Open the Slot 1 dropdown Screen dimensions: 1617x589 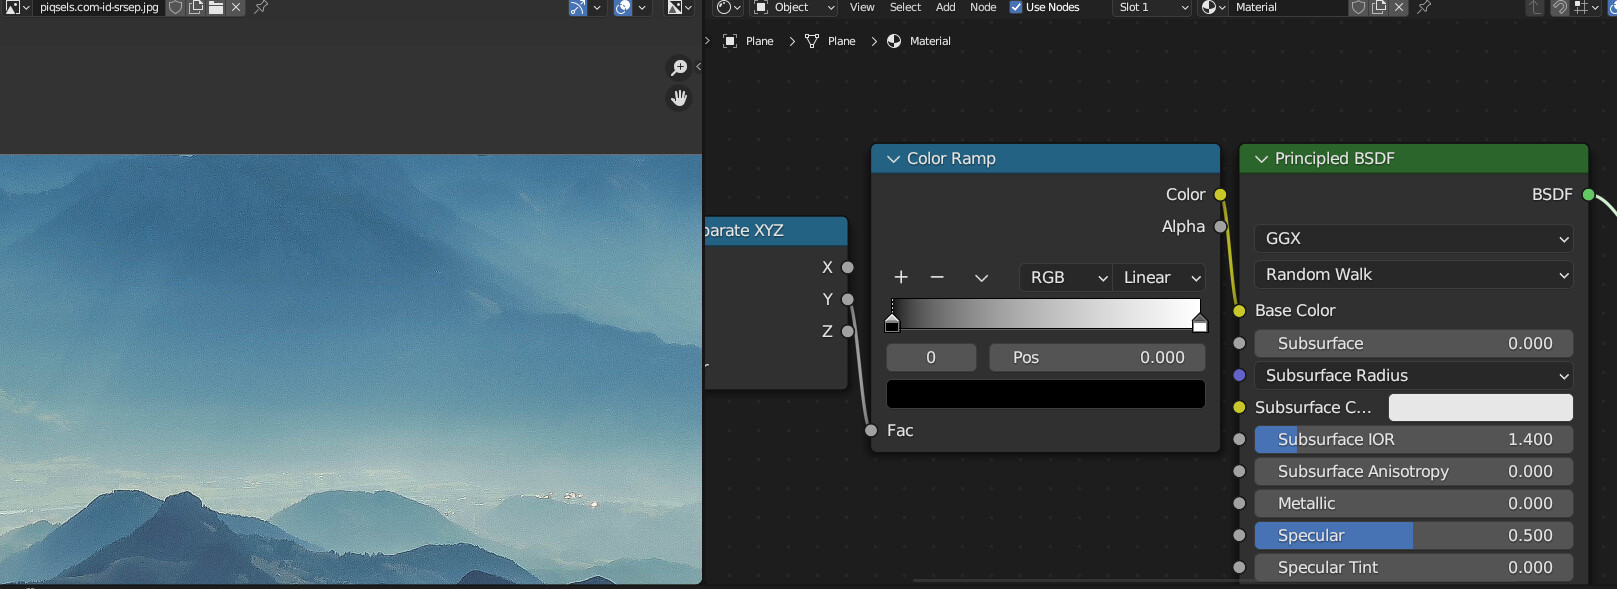pyautogui.click(x=1152, y=7)
